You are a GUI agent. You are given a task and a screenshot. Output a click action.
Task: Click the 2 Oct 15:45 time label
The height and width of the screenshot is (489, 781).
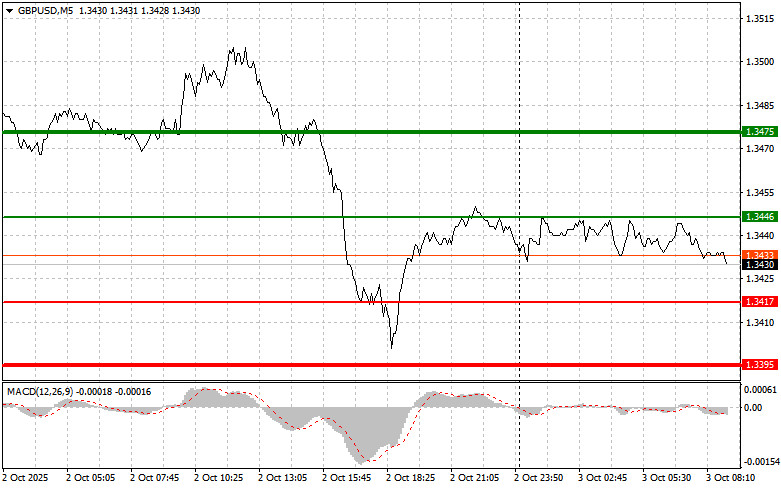[x=349, y=479]
